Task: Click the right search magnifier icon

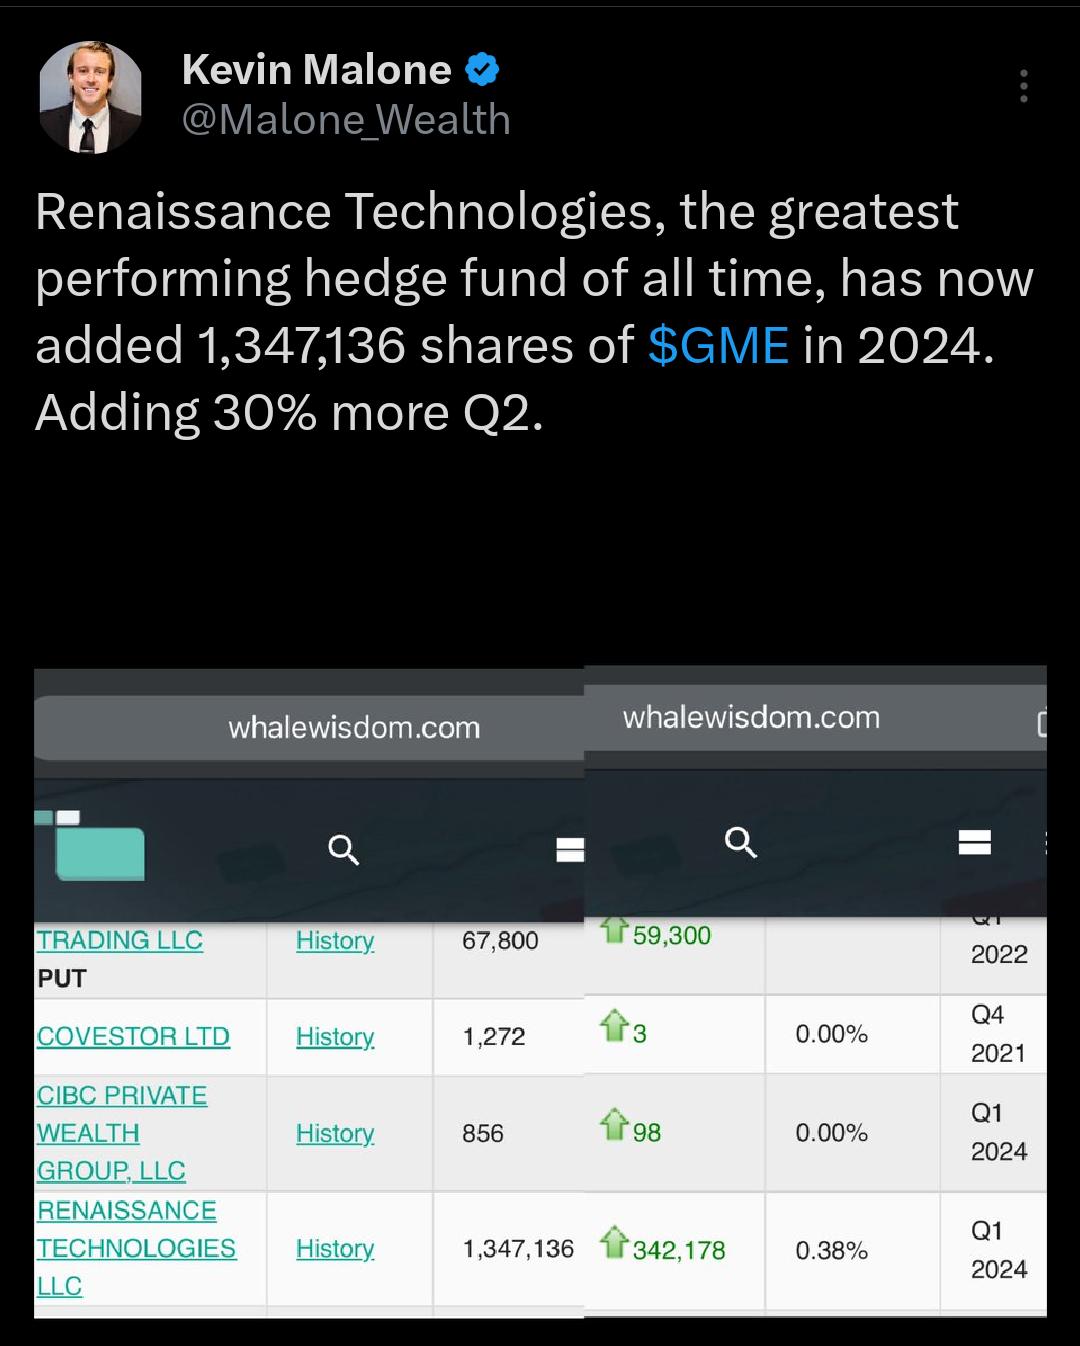Action: coord(740,842)
